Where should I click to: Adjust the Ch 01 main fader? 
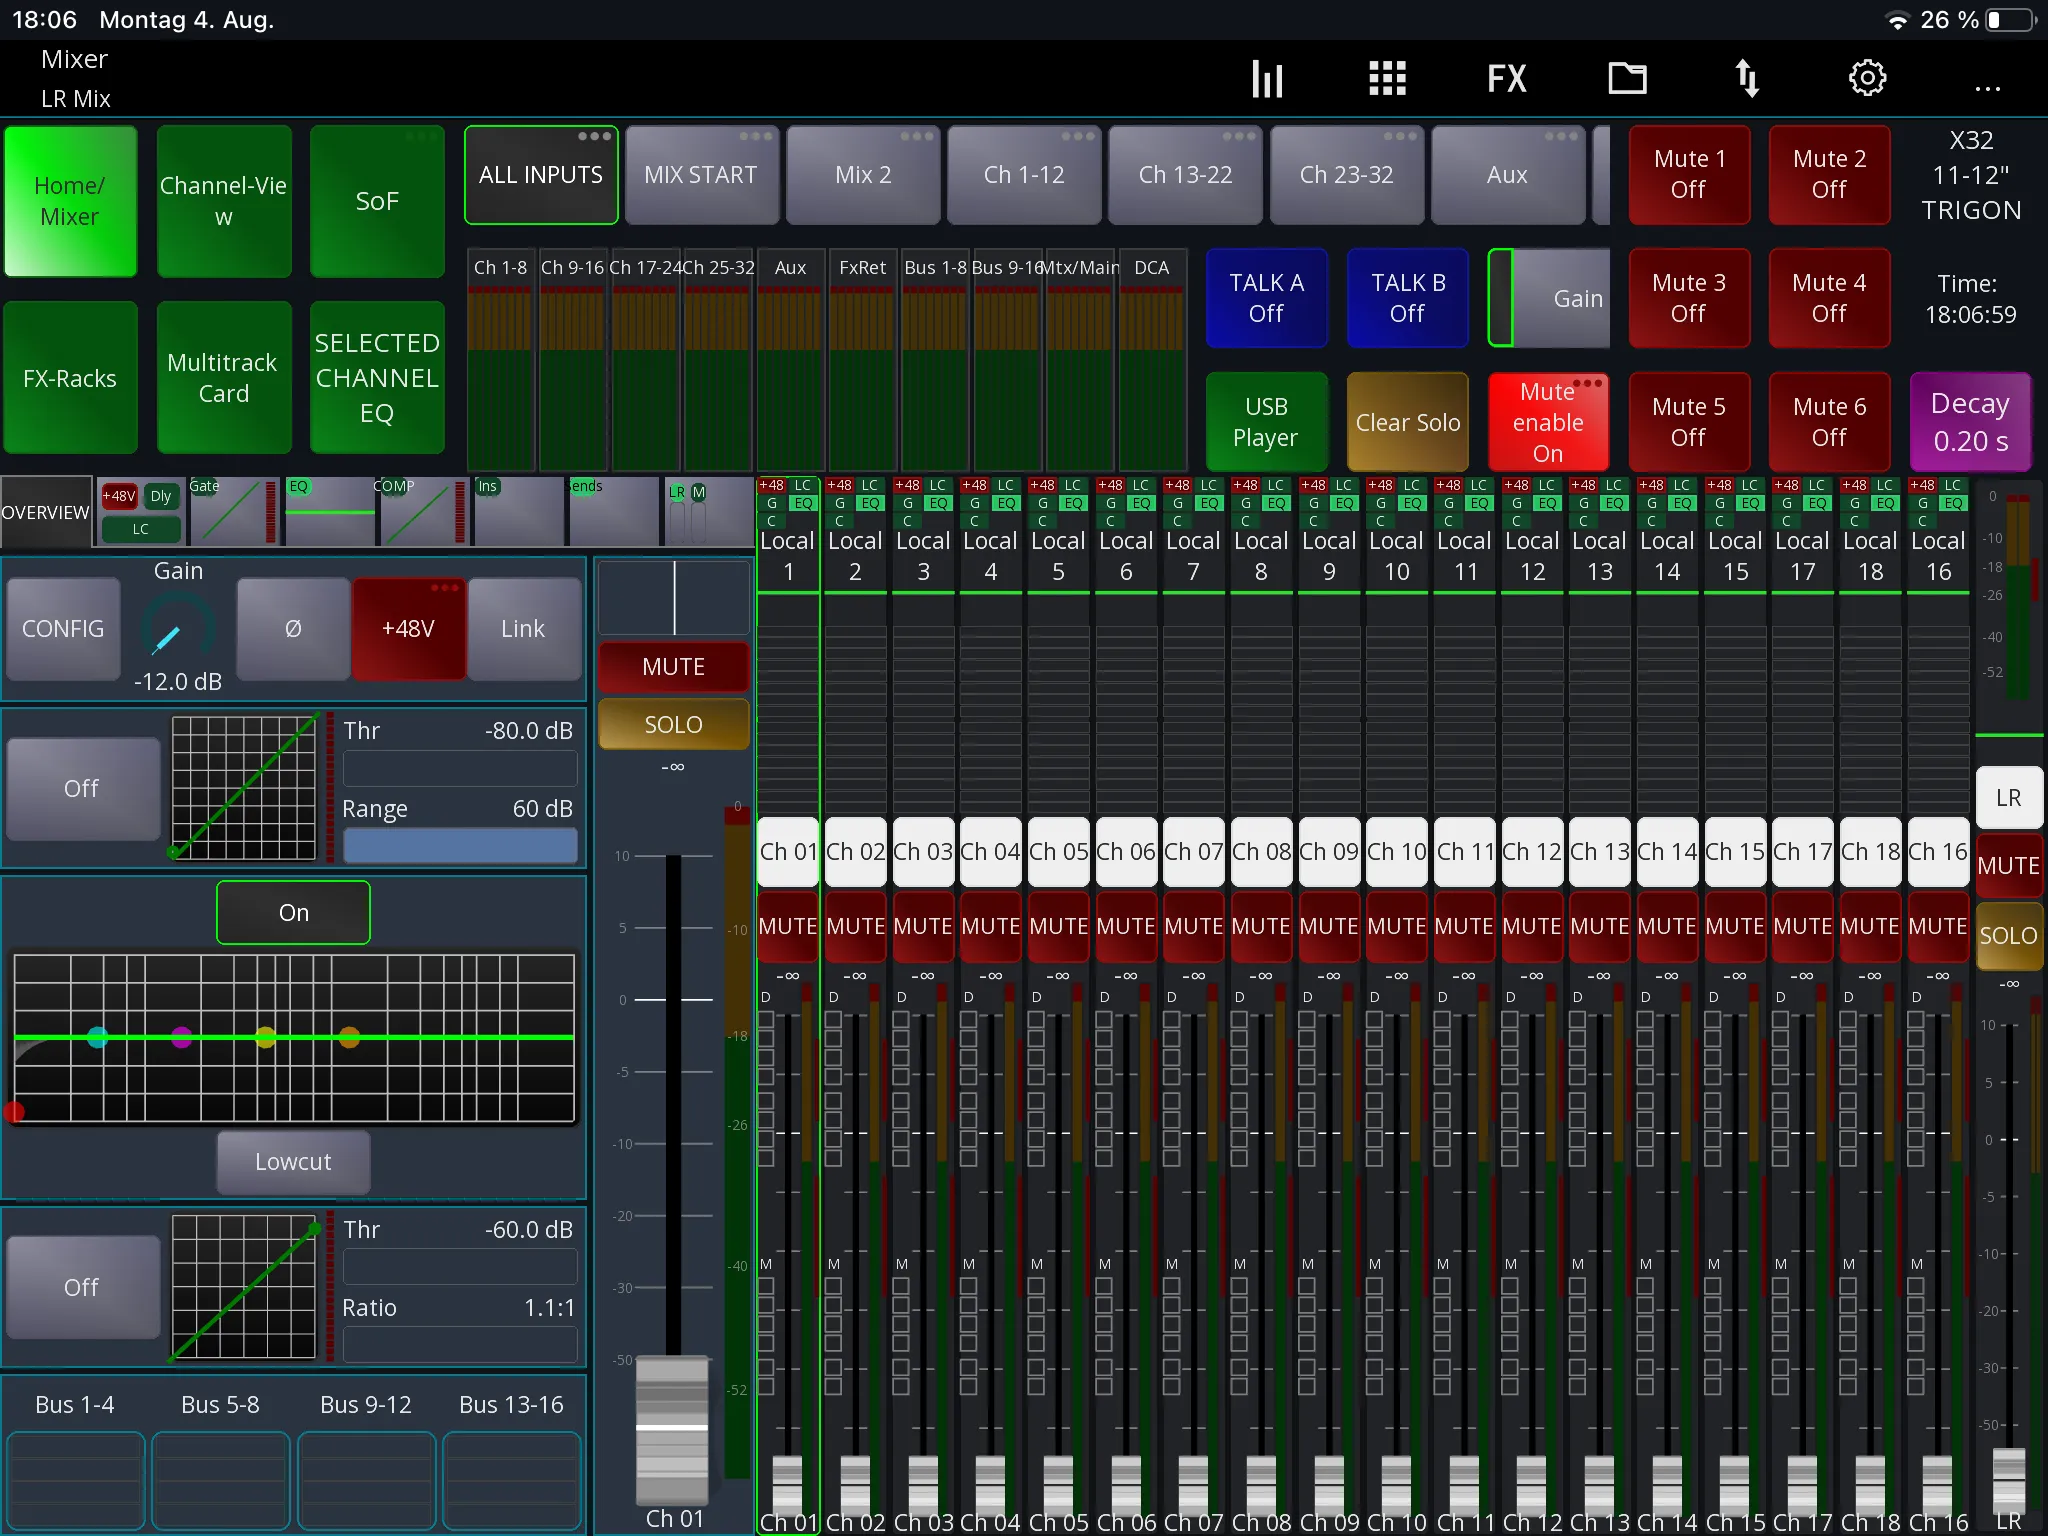click(672, 1428)
